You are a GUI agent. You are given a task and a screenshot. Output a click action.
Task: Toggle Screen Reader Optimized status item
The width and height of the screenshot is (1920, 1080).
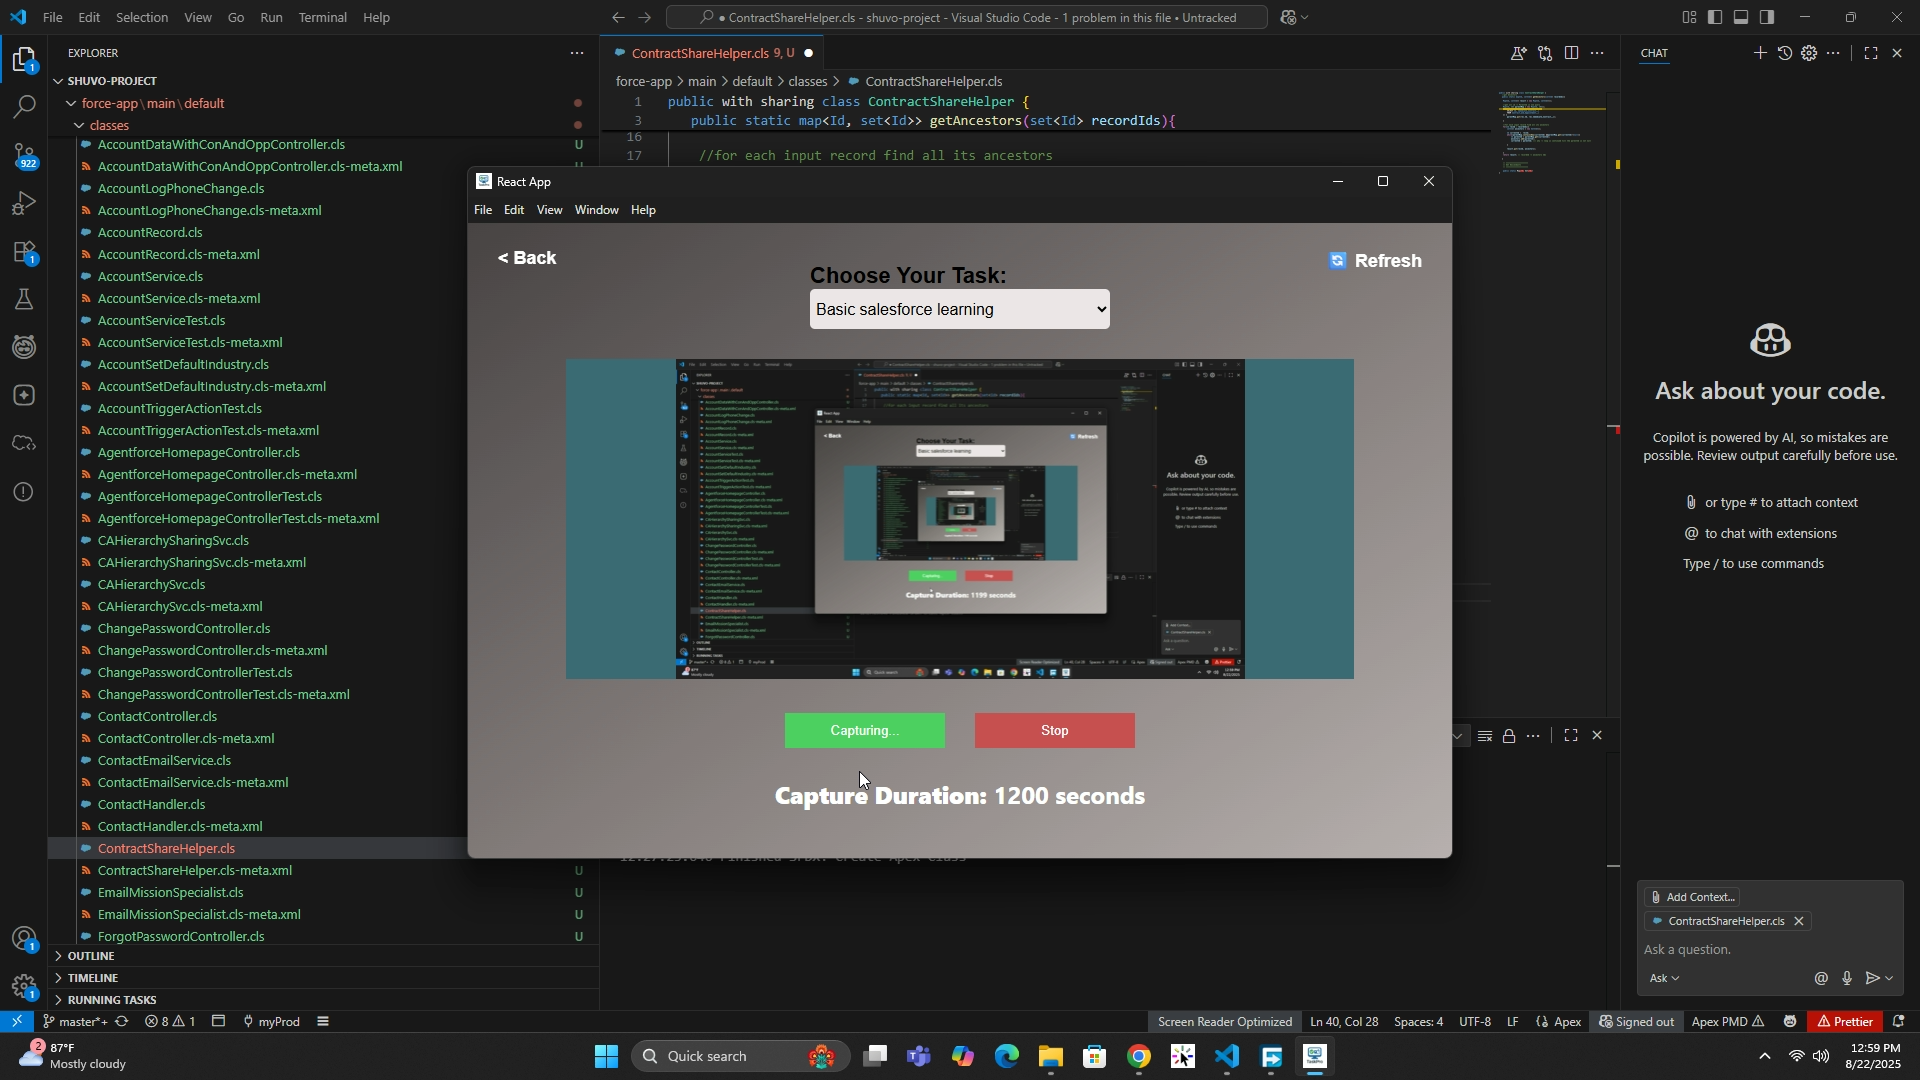(1224, 1022)
